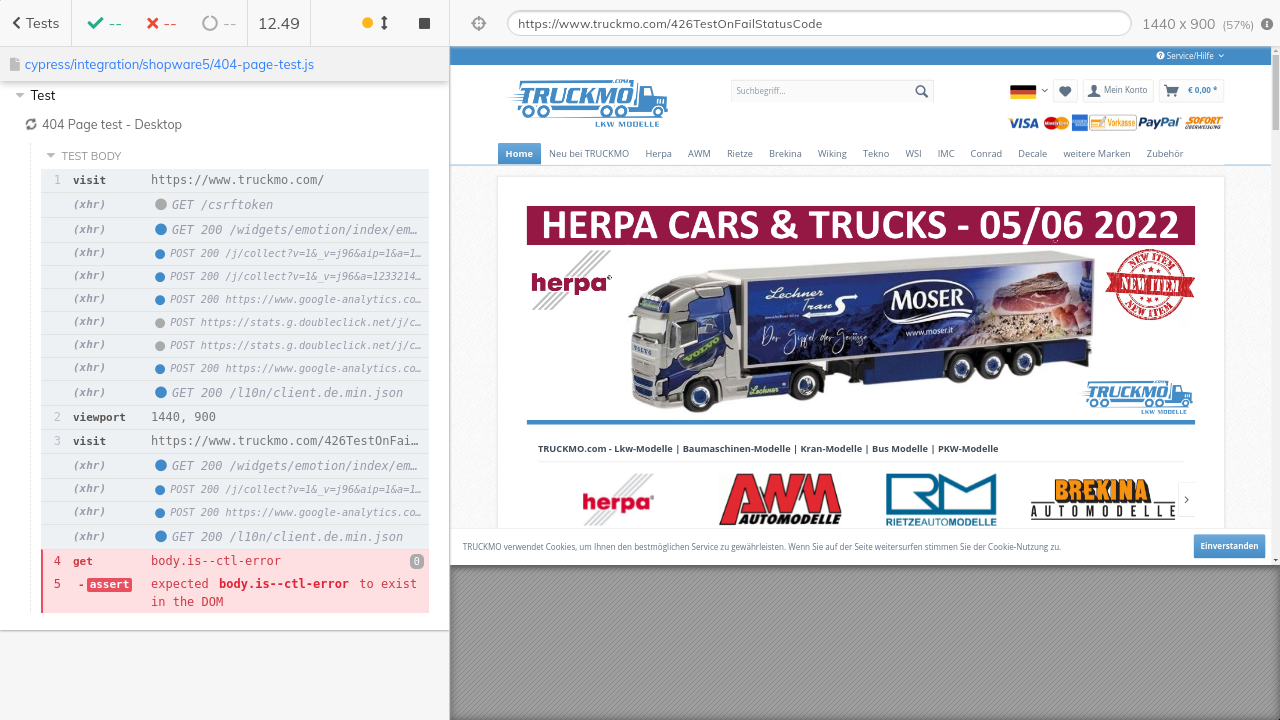Open the 404-page-test.js spec file link
1280x720 pixels.
click(169, 64)
